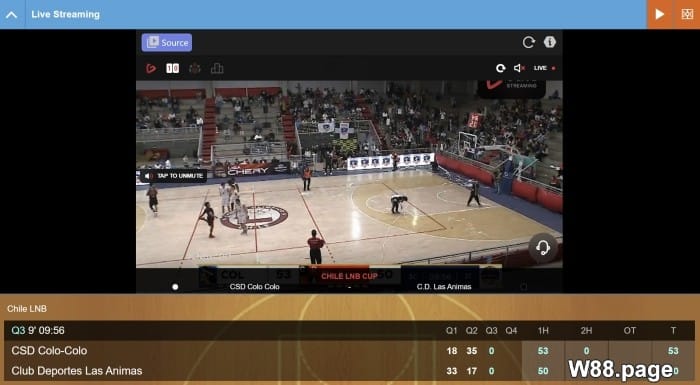Select the white carousel dot under video

(x=175, y=287)
